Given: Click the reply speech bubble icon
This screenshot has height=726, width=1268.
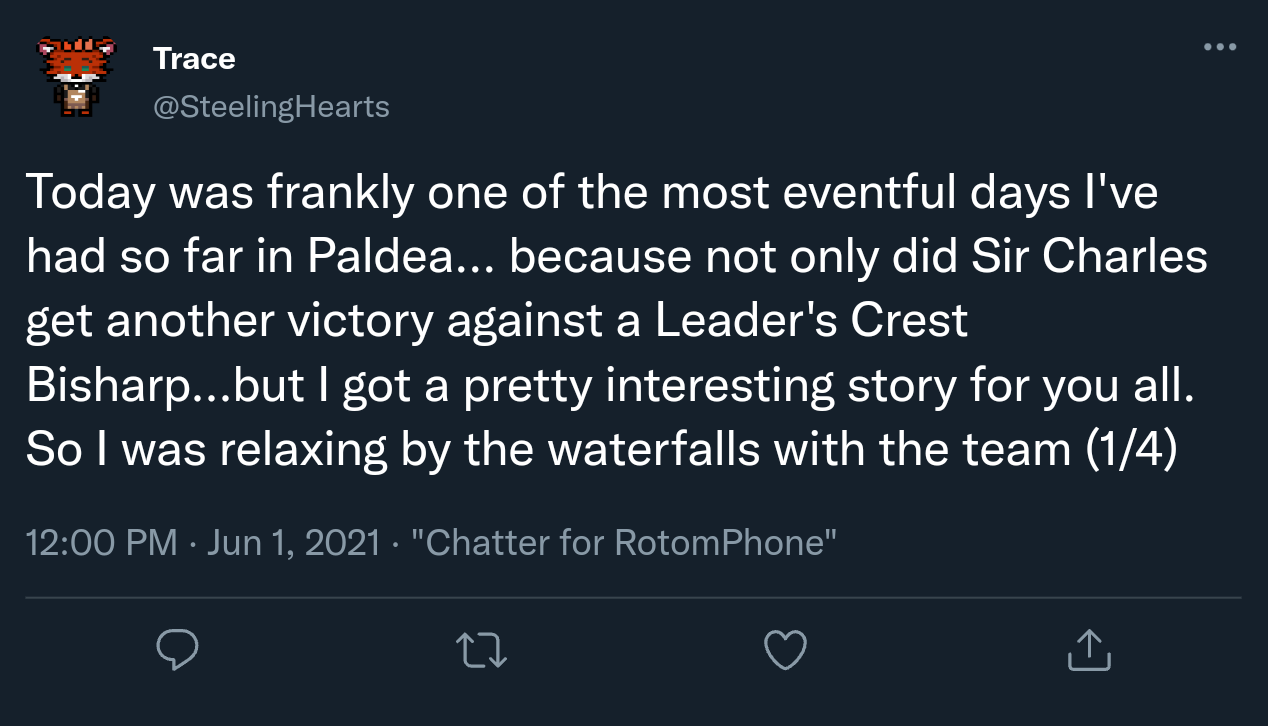Looking at the screenshot, I should click(x=178, y=650).
